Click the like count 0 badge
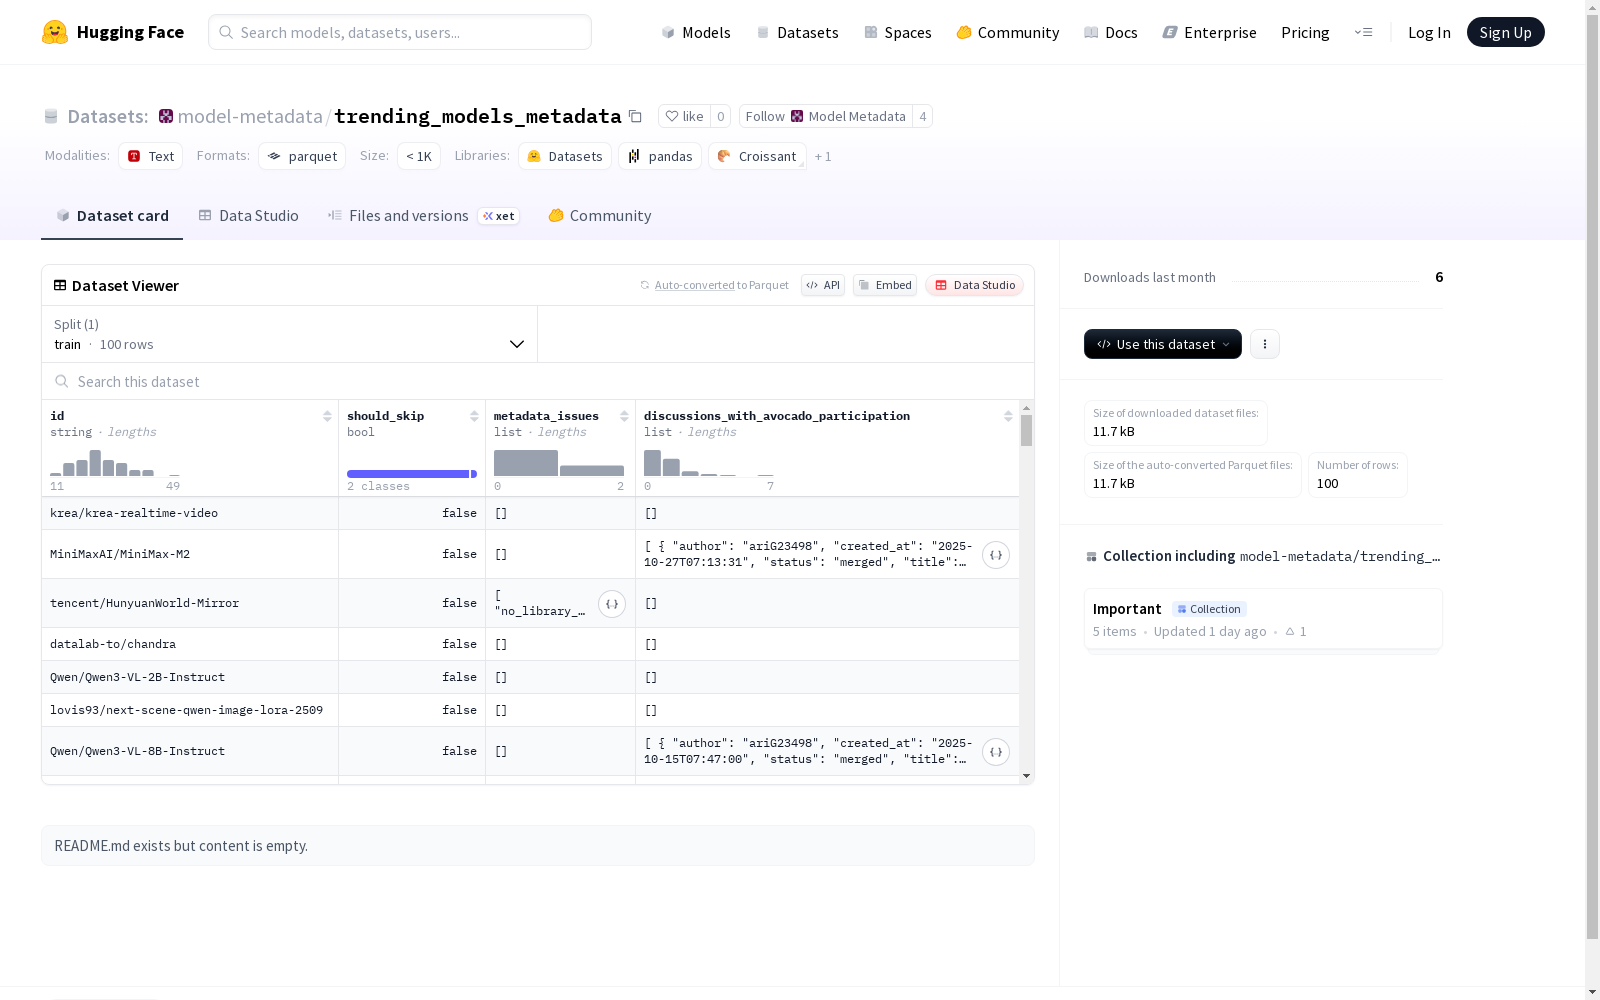Screen dimensions: 1600x1000 pyautogui.click(x=720, y=116)
